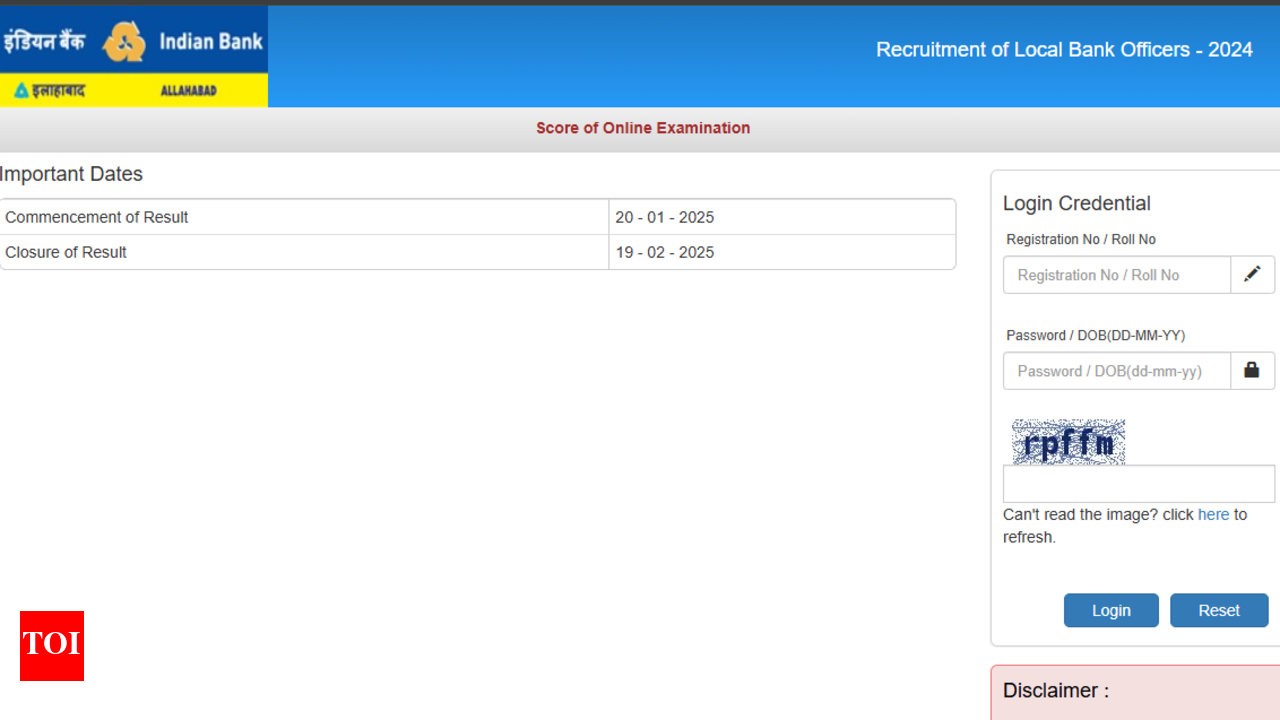
Task: Click the Indian Bank emblem logo
Action: click(124, 42)
